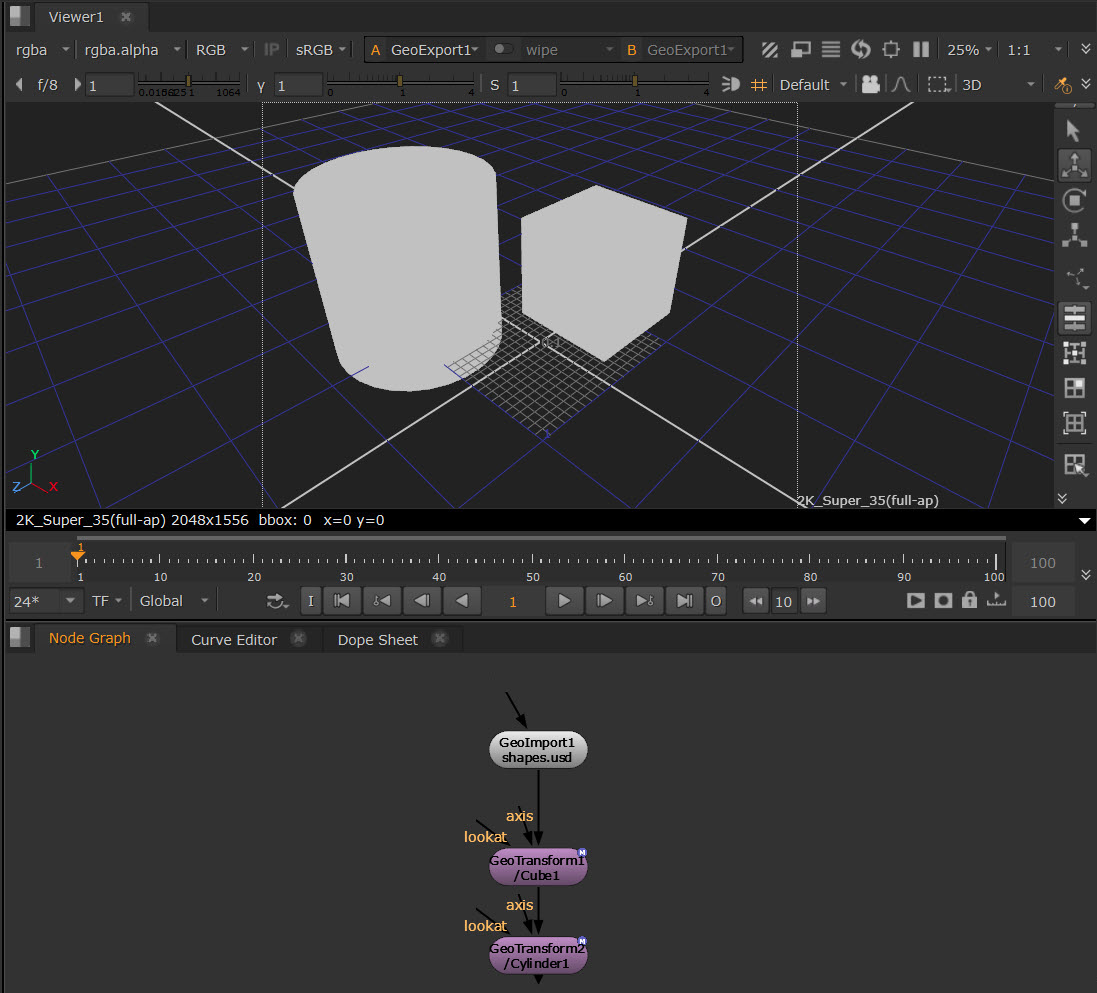Open the axis orientation options menu
The height and width of the screenshot is (993, 1097).
(1077, 279)
